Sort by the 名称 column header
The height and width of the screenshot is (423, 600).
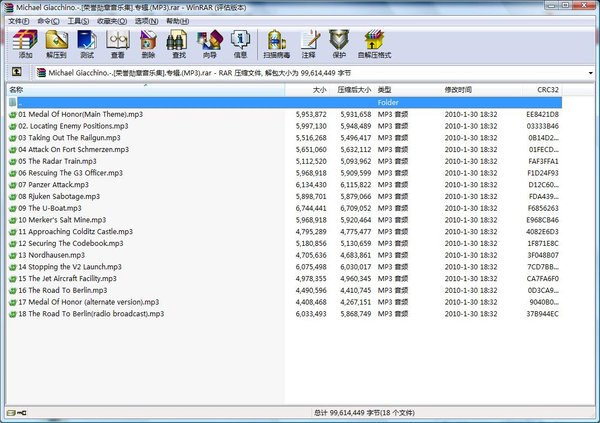(x=145, y=90)
